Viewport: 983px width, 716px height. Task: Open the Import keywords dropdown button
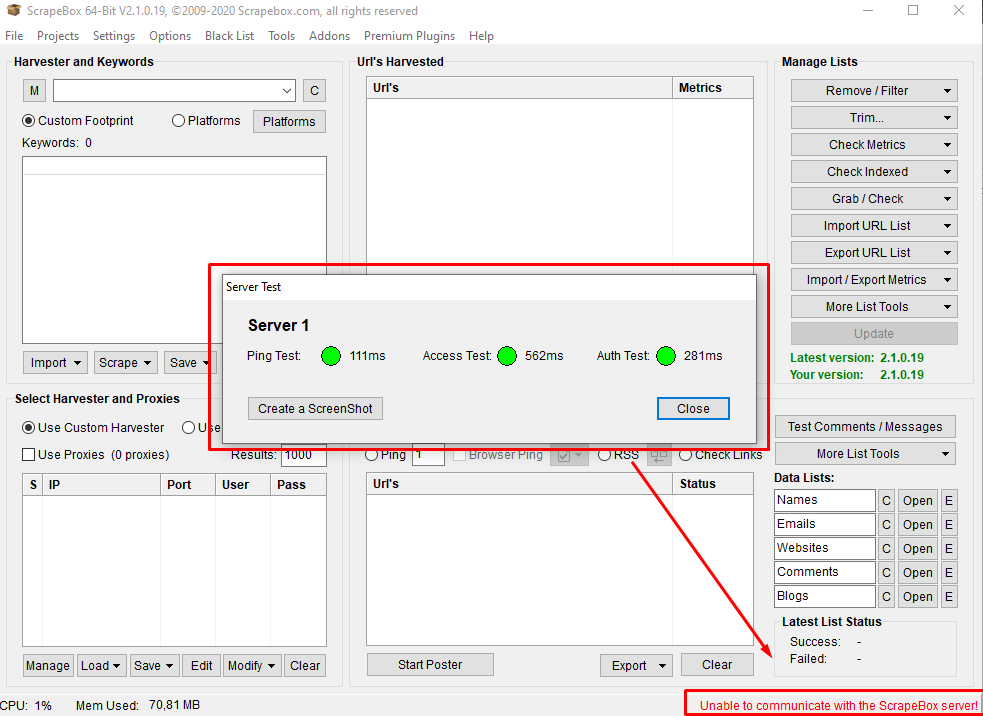(x=55, y=362)
